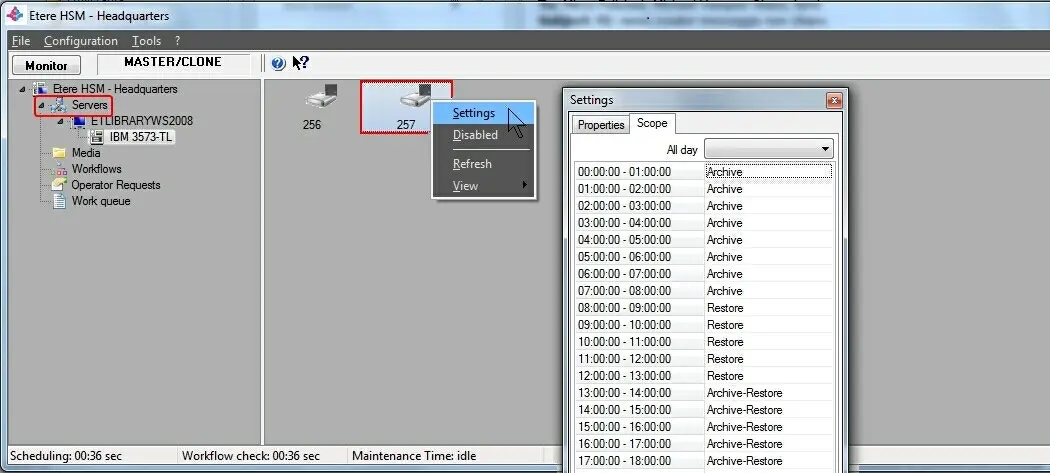Open the Work queue tree item

click(x=100, y=201)
